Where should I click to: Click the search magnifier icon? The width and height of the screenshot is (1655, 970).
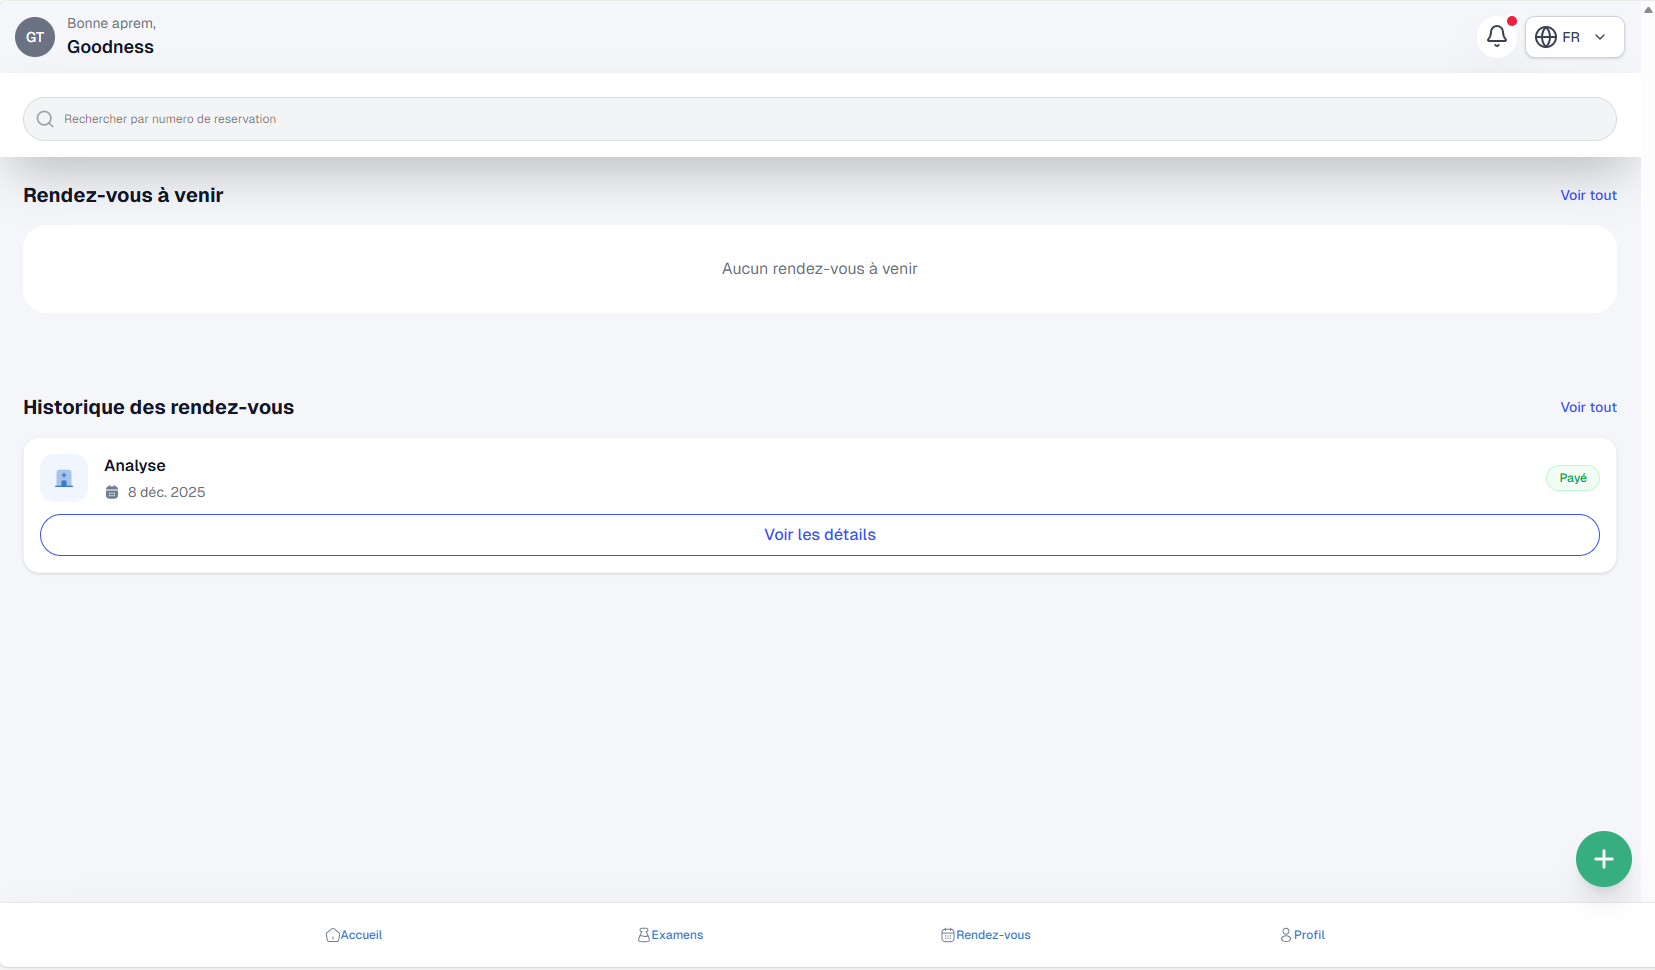pyautogui.click(x=45, y=119)
